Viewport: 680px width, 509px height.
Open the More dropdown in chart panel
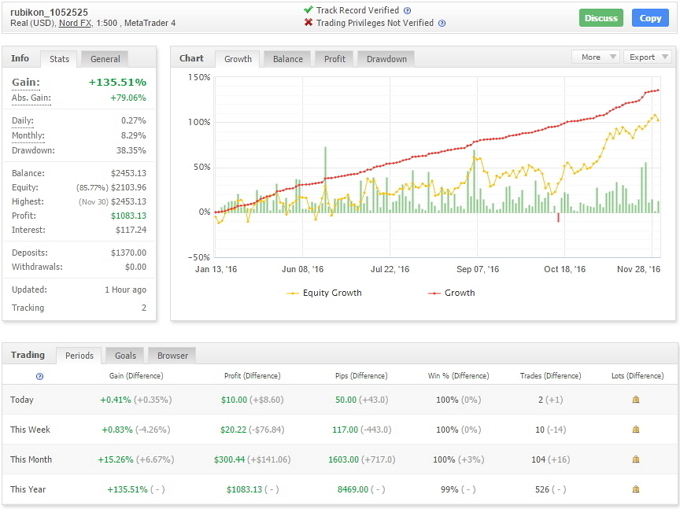coord(595,57)
